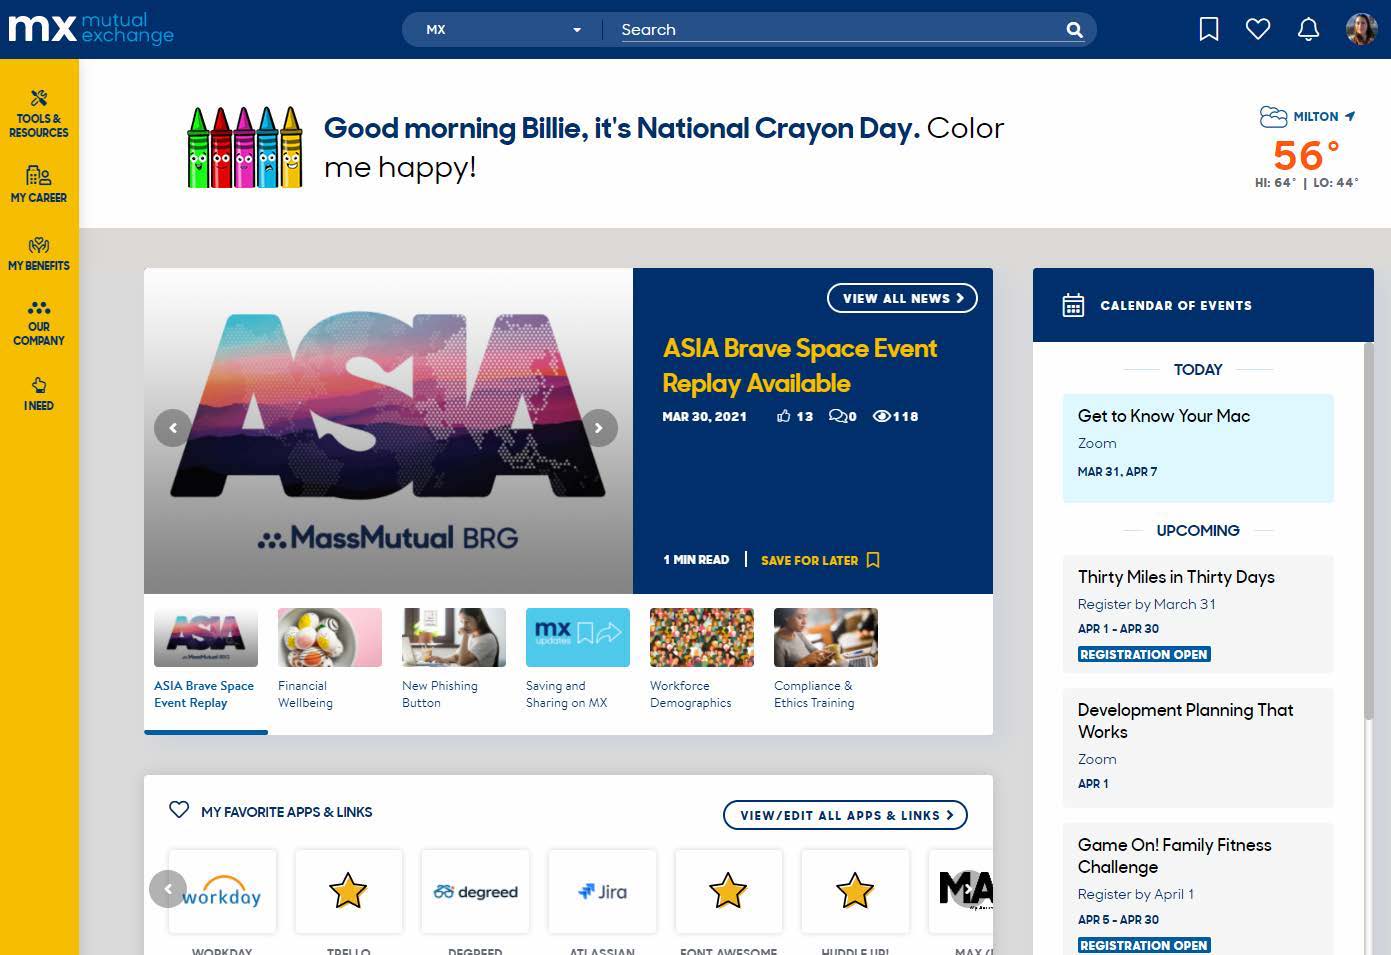Click calendar events scrollbar

(1369, 530)
